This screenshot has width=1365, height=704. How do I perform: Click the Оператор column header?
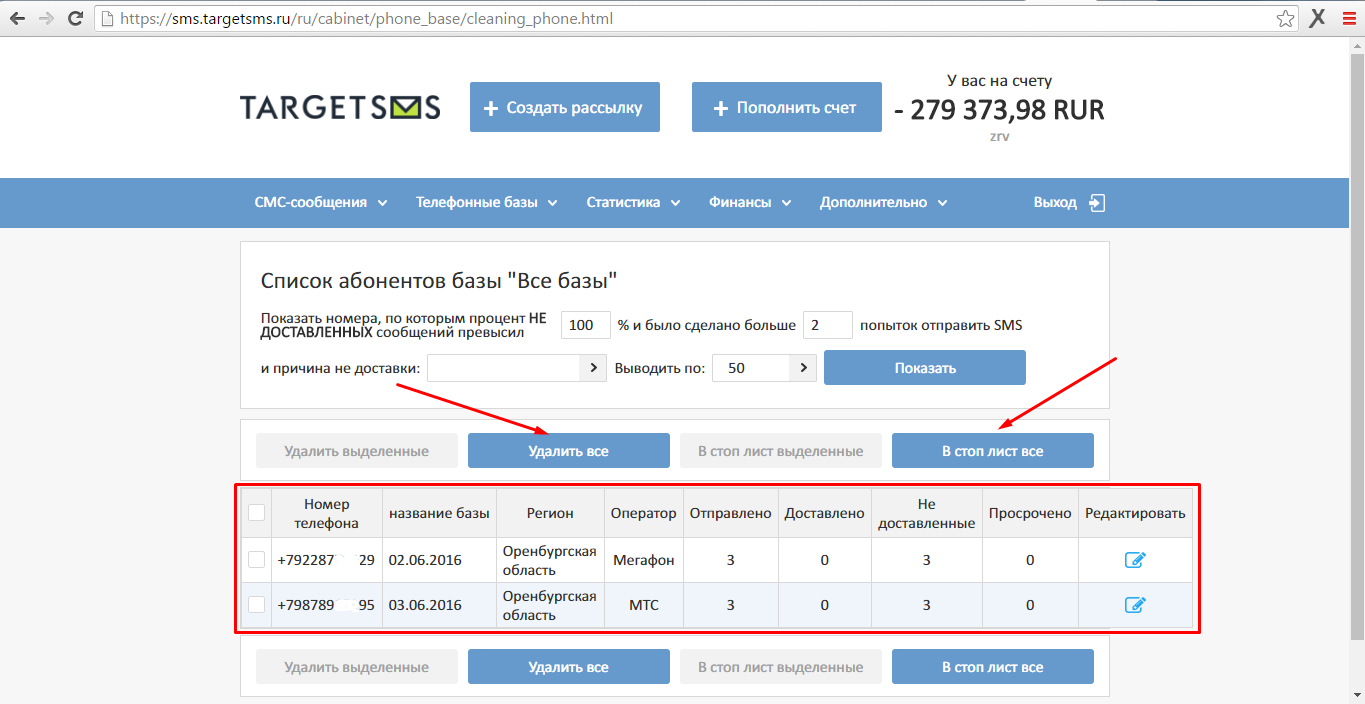point(644,513)
